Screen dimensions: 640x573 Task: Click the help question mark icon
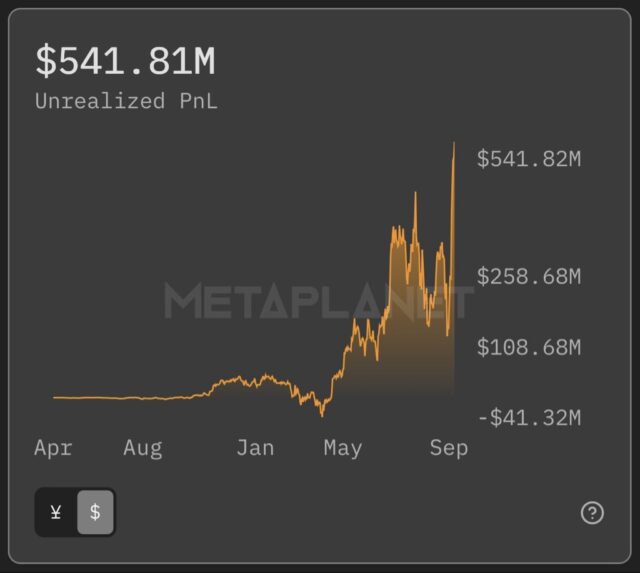point(592,513)
